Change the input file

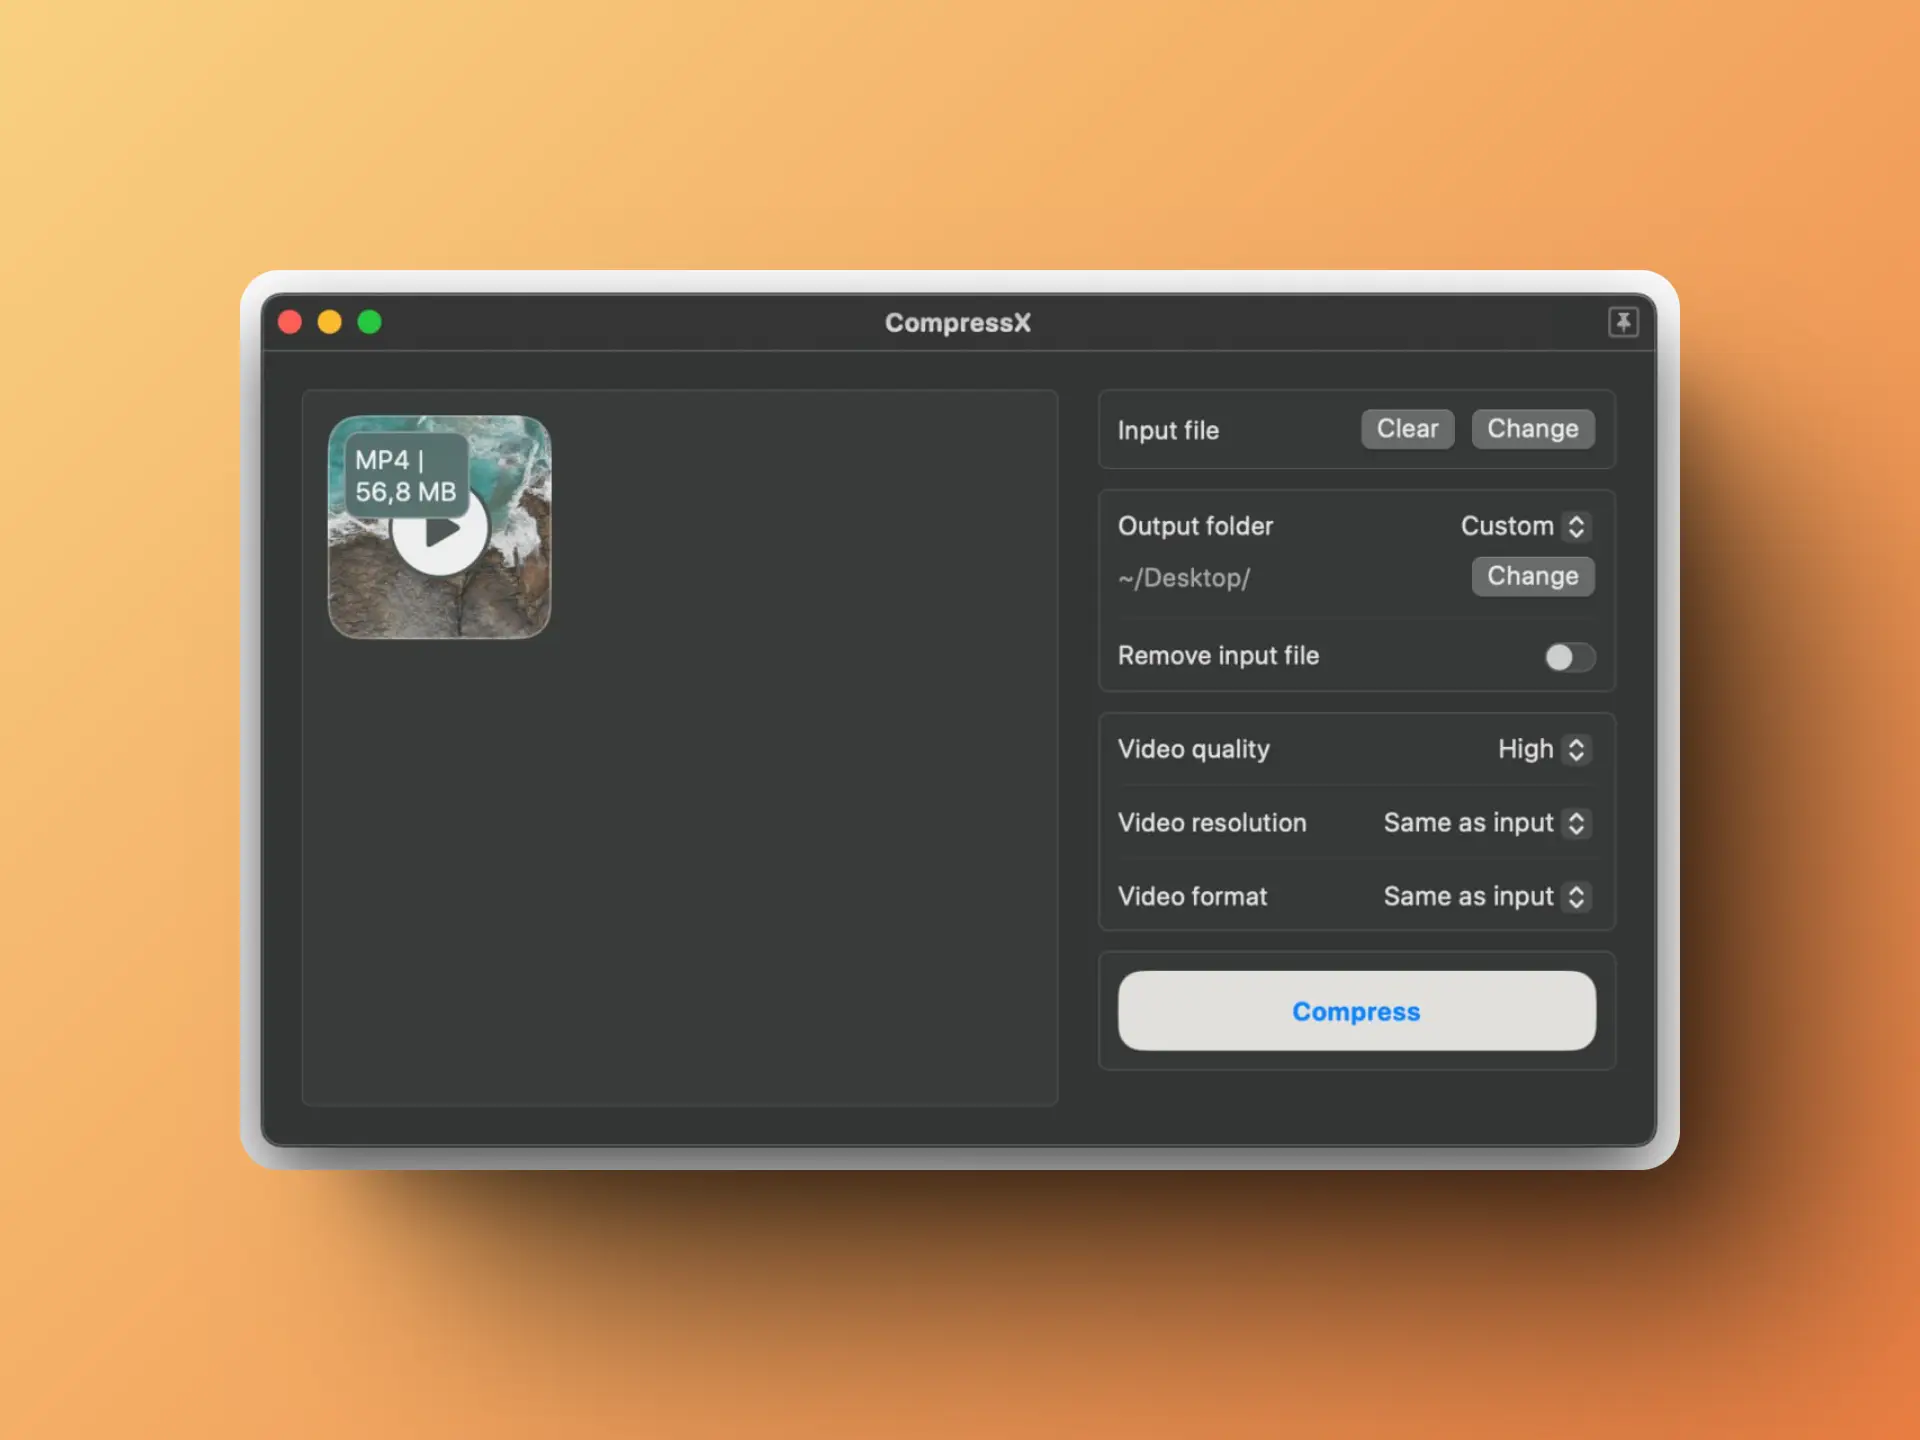[1532, 429]
